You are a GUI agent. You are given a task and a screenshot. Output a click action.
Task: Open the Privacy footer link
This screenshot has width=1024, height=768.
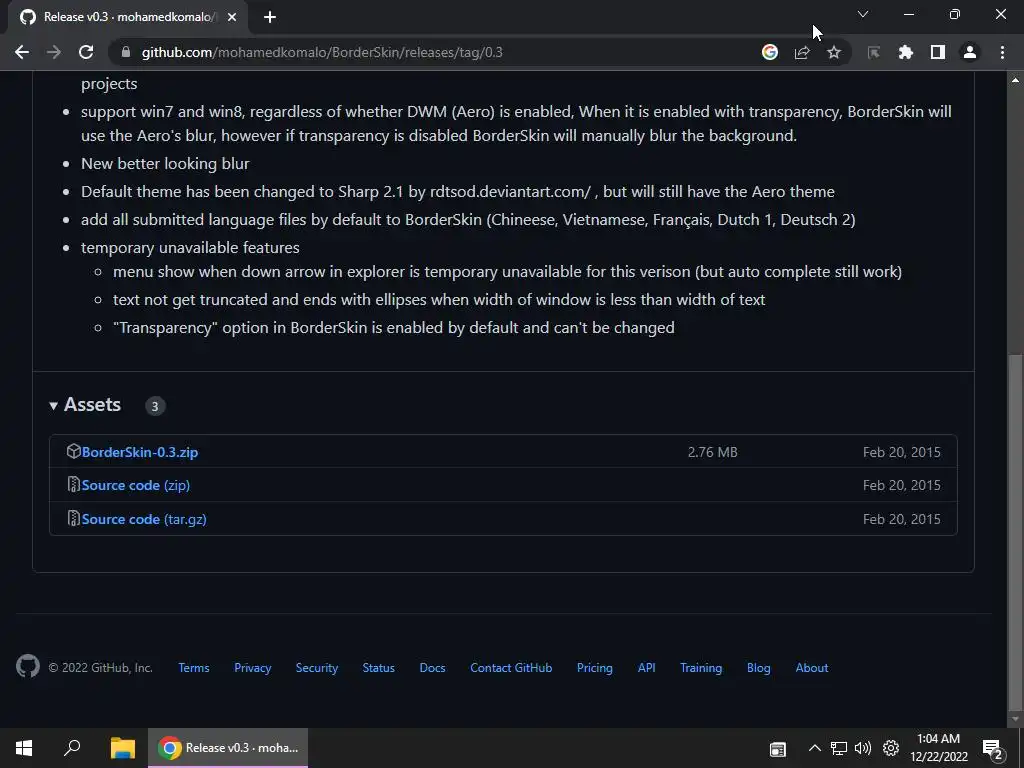coord(253,667)
